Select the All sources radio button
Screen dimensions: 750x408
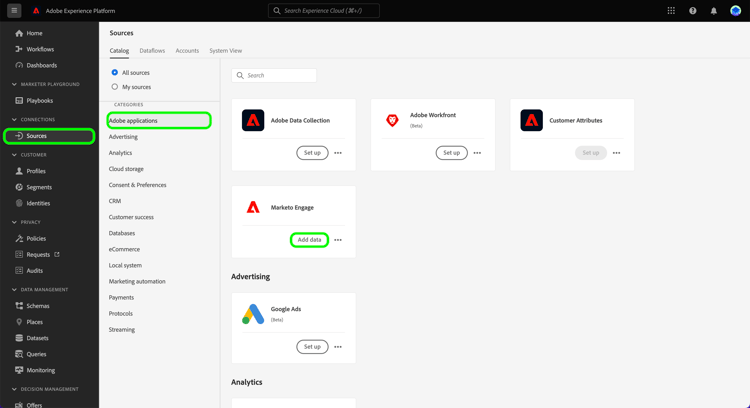point(114,72)
